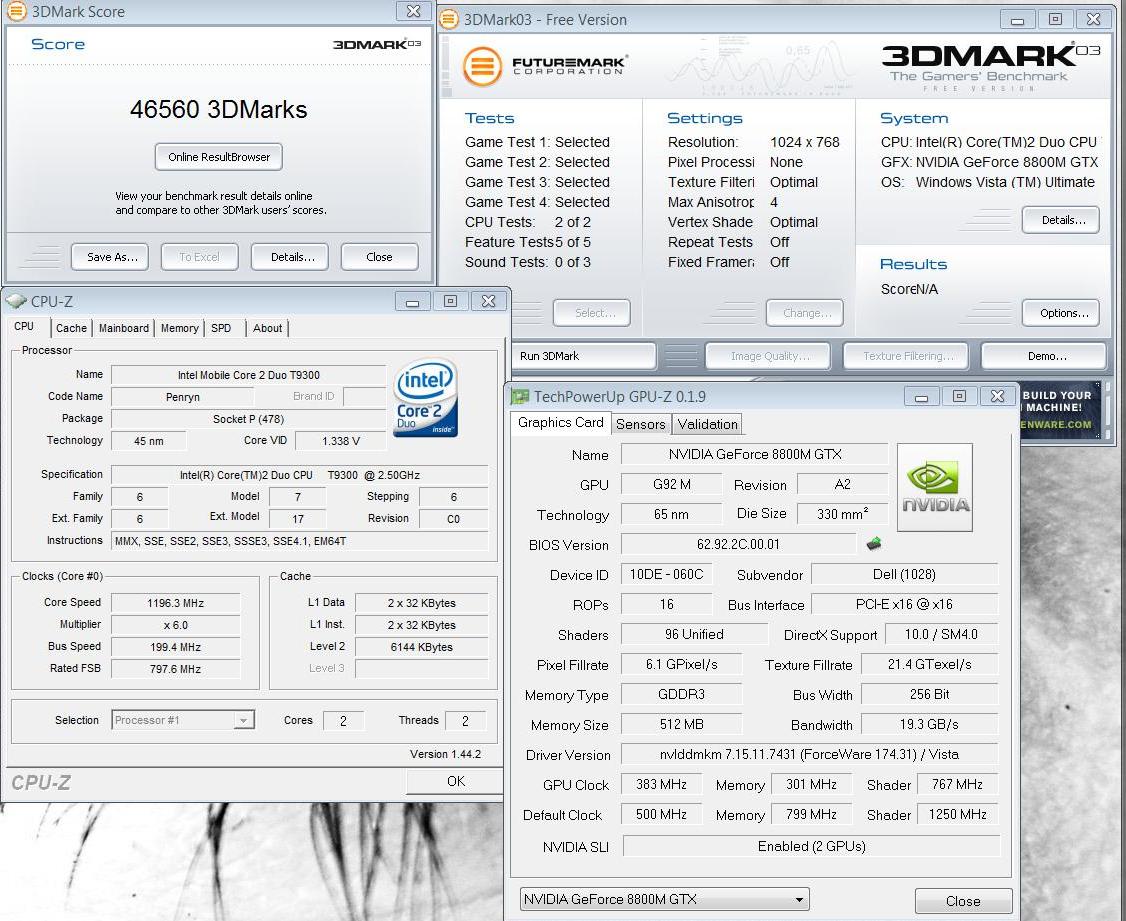Click the Change settings button
This screenshot has width=1126, height=921.
pyautogui.click(x=805, y=313)
